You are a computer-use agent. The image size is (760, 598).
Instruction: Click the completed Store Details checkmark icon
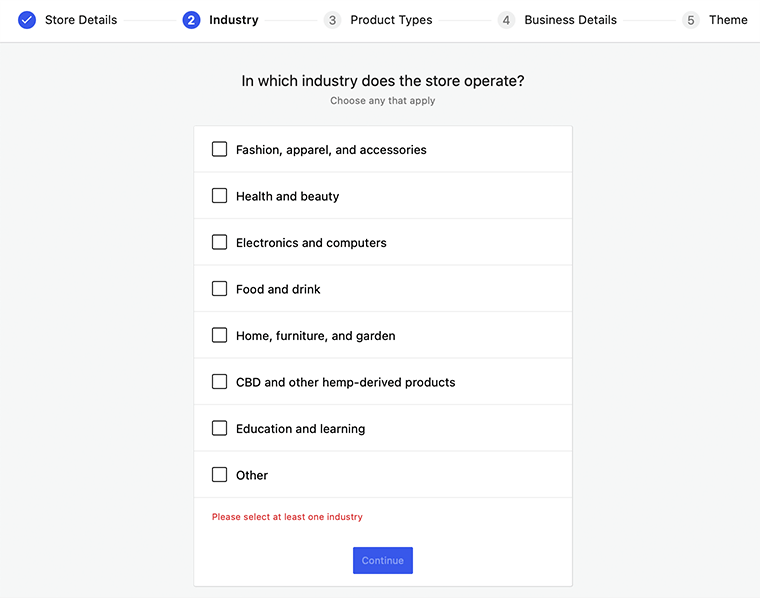point(27,20)
